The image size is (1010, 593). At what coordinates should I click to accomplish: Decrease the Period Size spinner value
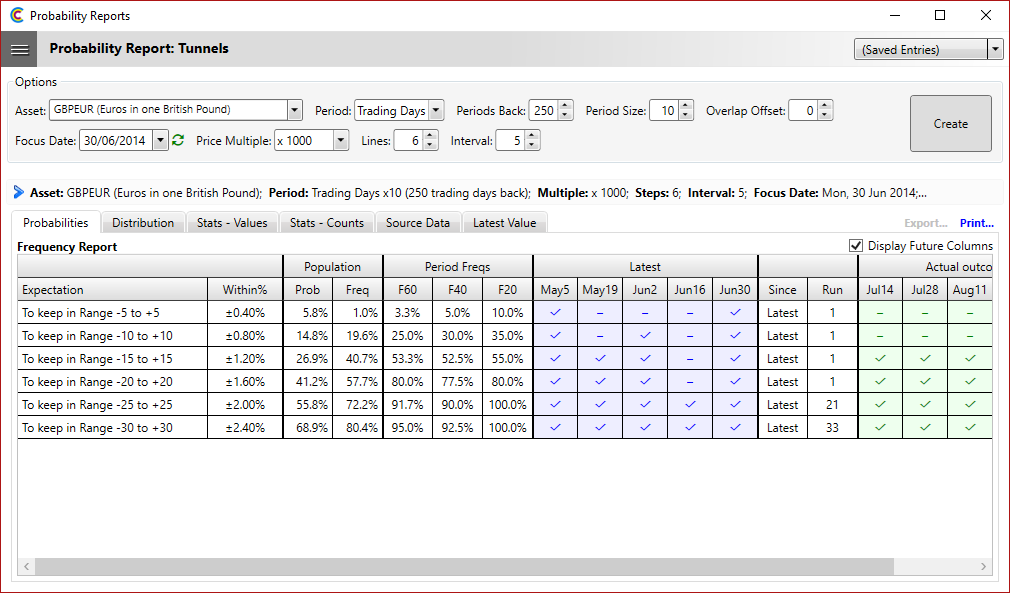[x=685, y=115]
